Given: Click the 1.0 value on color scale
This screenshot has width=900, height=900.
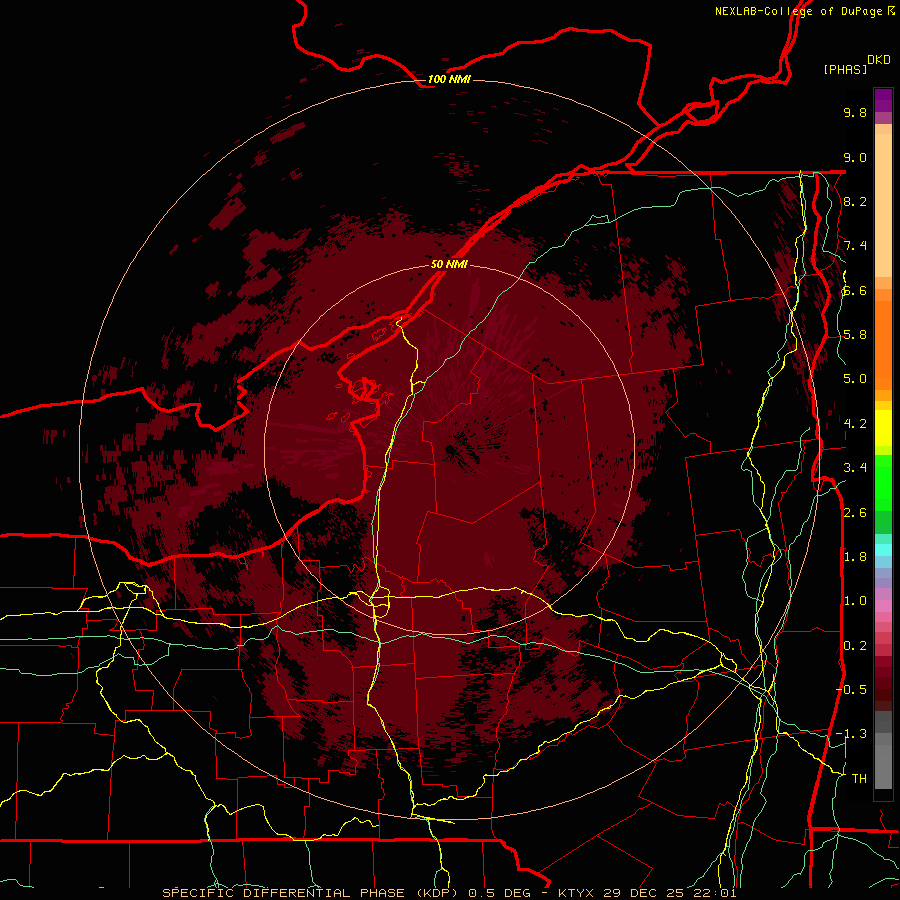Looking at the screenshot, I should tap(855, 601).
